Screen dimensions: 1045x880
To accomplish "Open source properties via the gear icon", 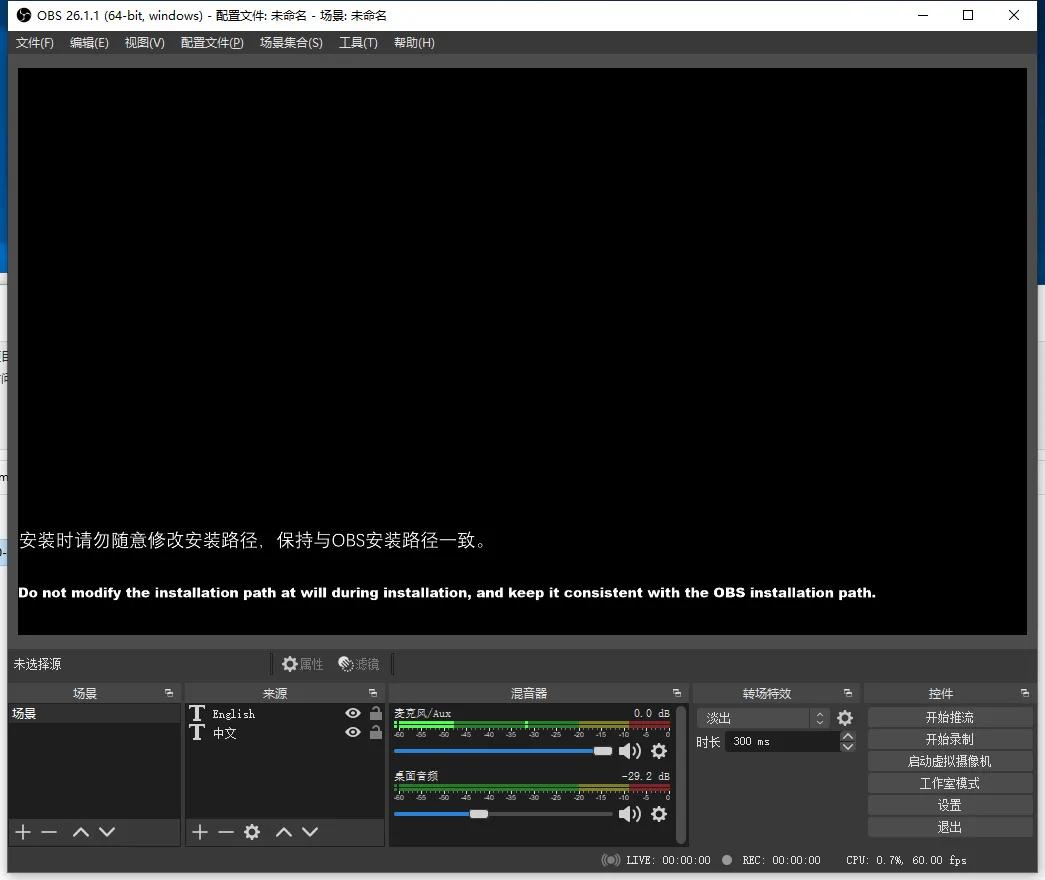I will click(x=251, y=831).
